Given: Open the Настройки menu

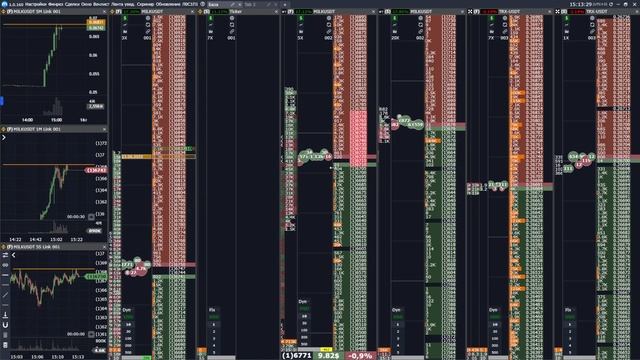Looking at the screenshot, I should [36, 4].
